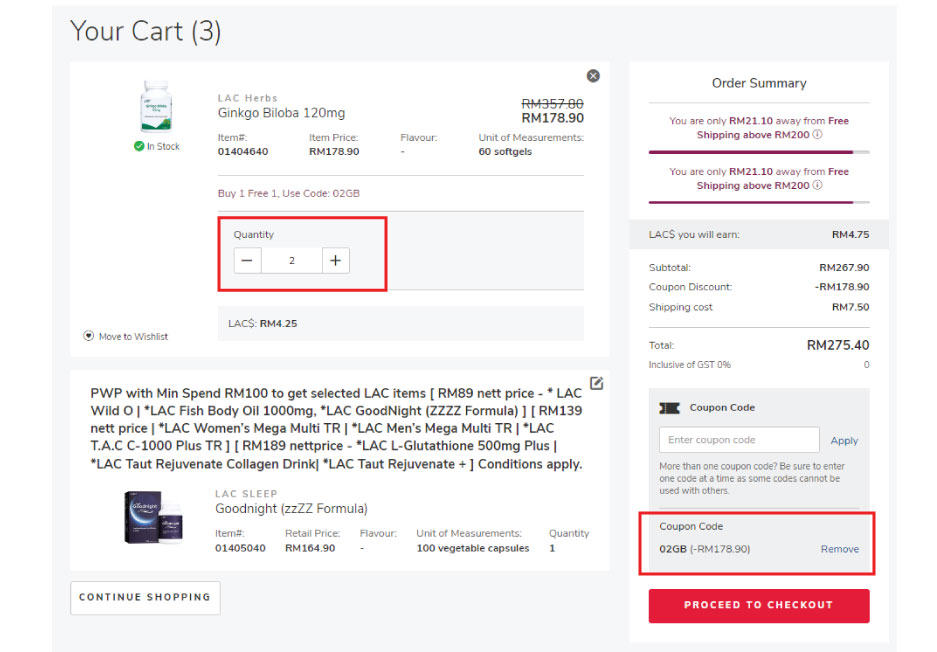937x652 pixels.
Task: Remove the 02GB coupon
Action: coord(840,549)
